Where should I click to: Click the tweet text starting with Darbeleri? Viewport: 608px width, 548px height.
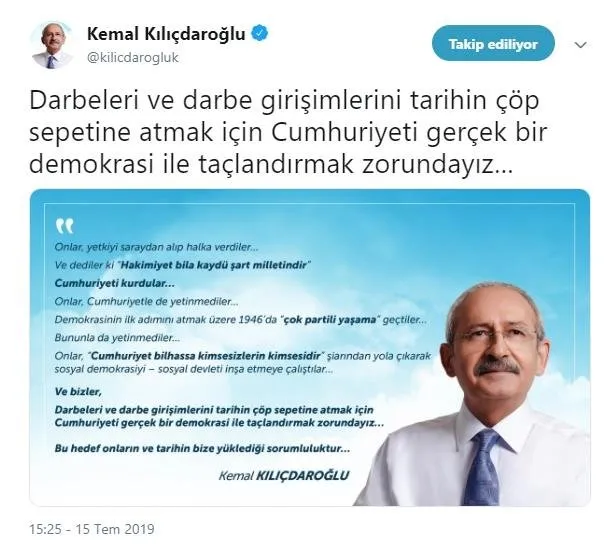point(288,132)
